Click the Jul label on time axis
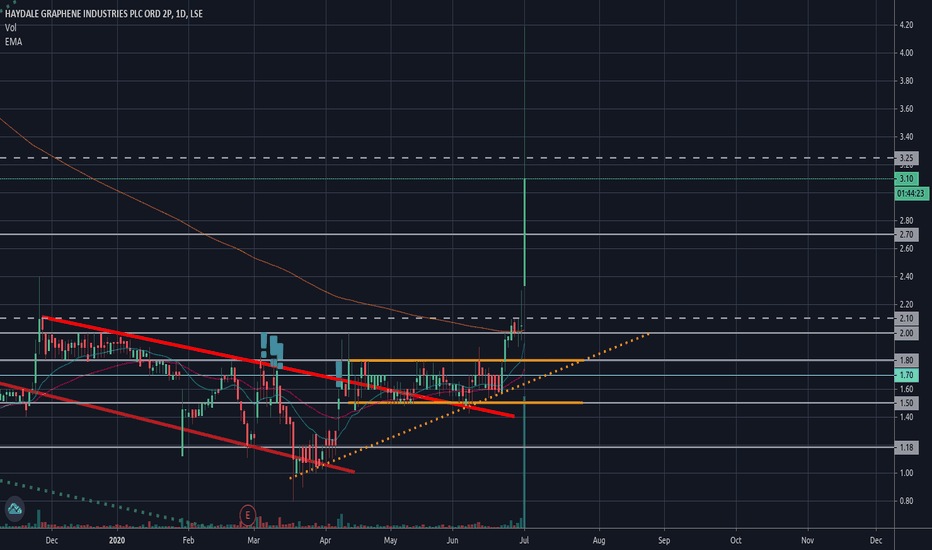 tap(524, 540)
